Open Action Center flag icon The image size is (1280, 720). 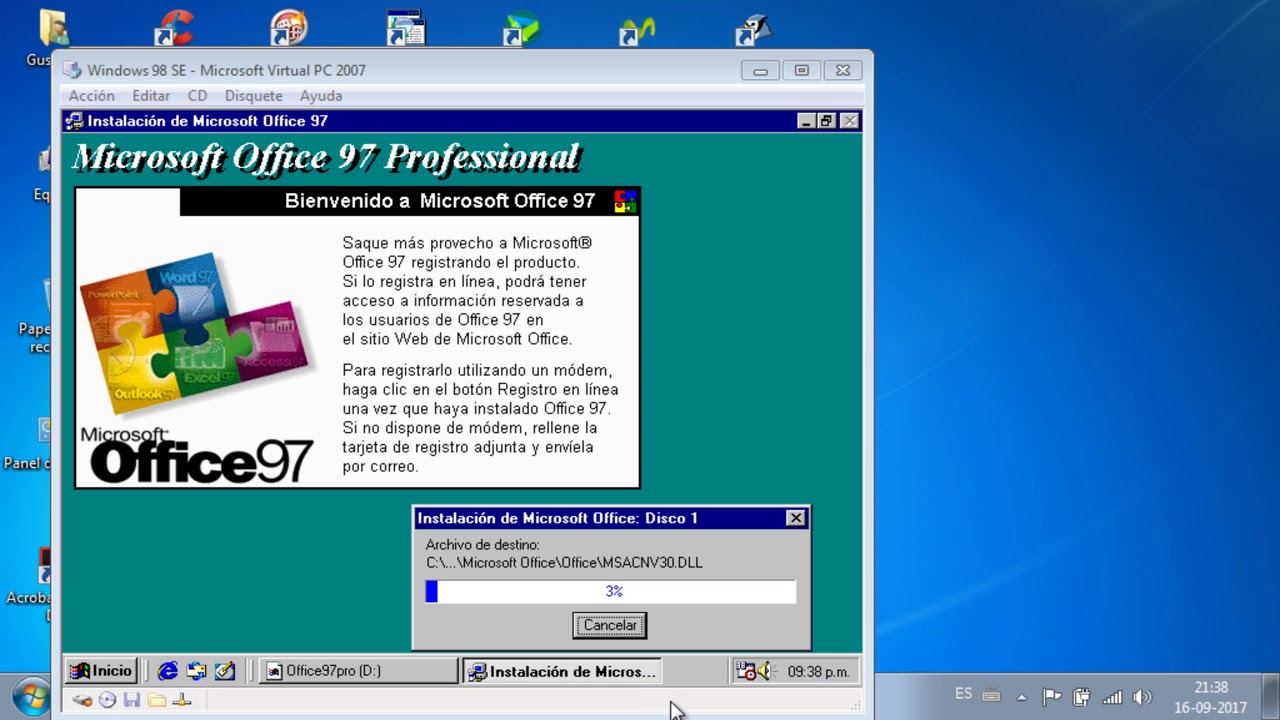1051,697
